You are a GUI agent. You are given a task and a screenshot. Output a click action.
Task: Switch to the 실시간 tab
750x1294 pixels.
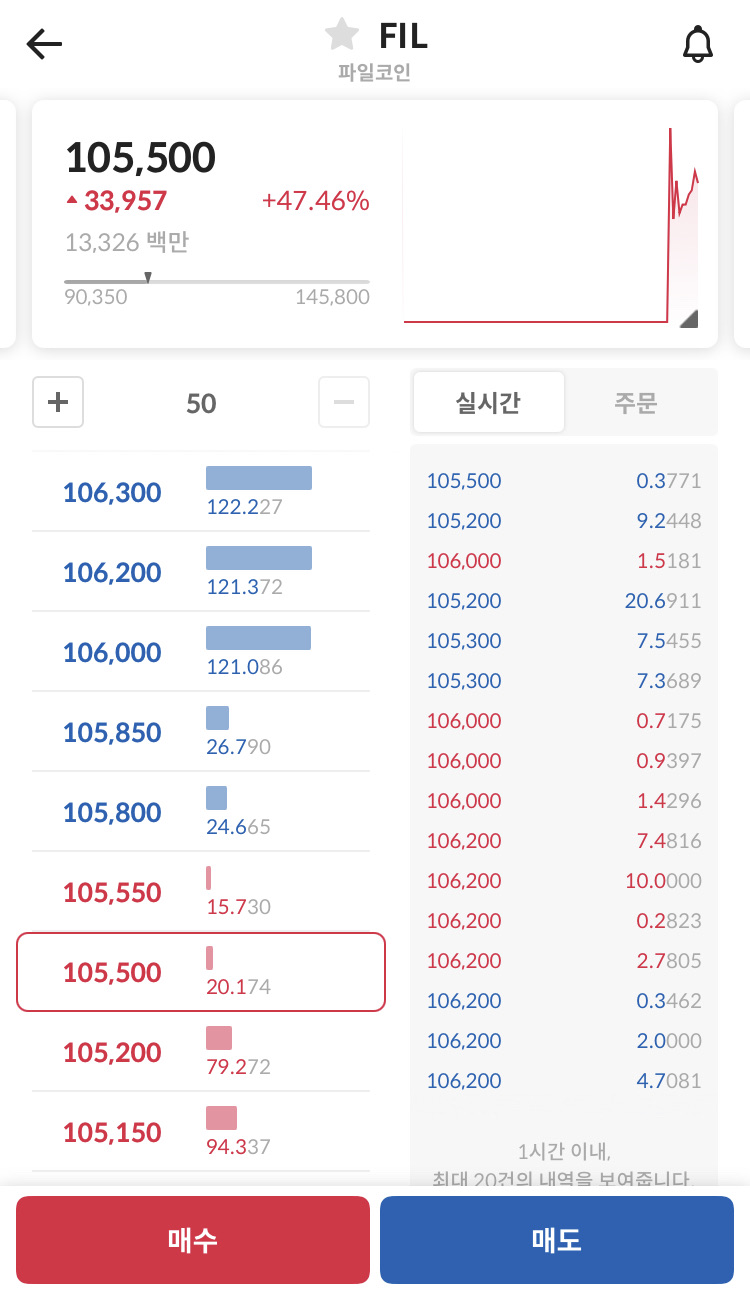[x=489, y=402]
